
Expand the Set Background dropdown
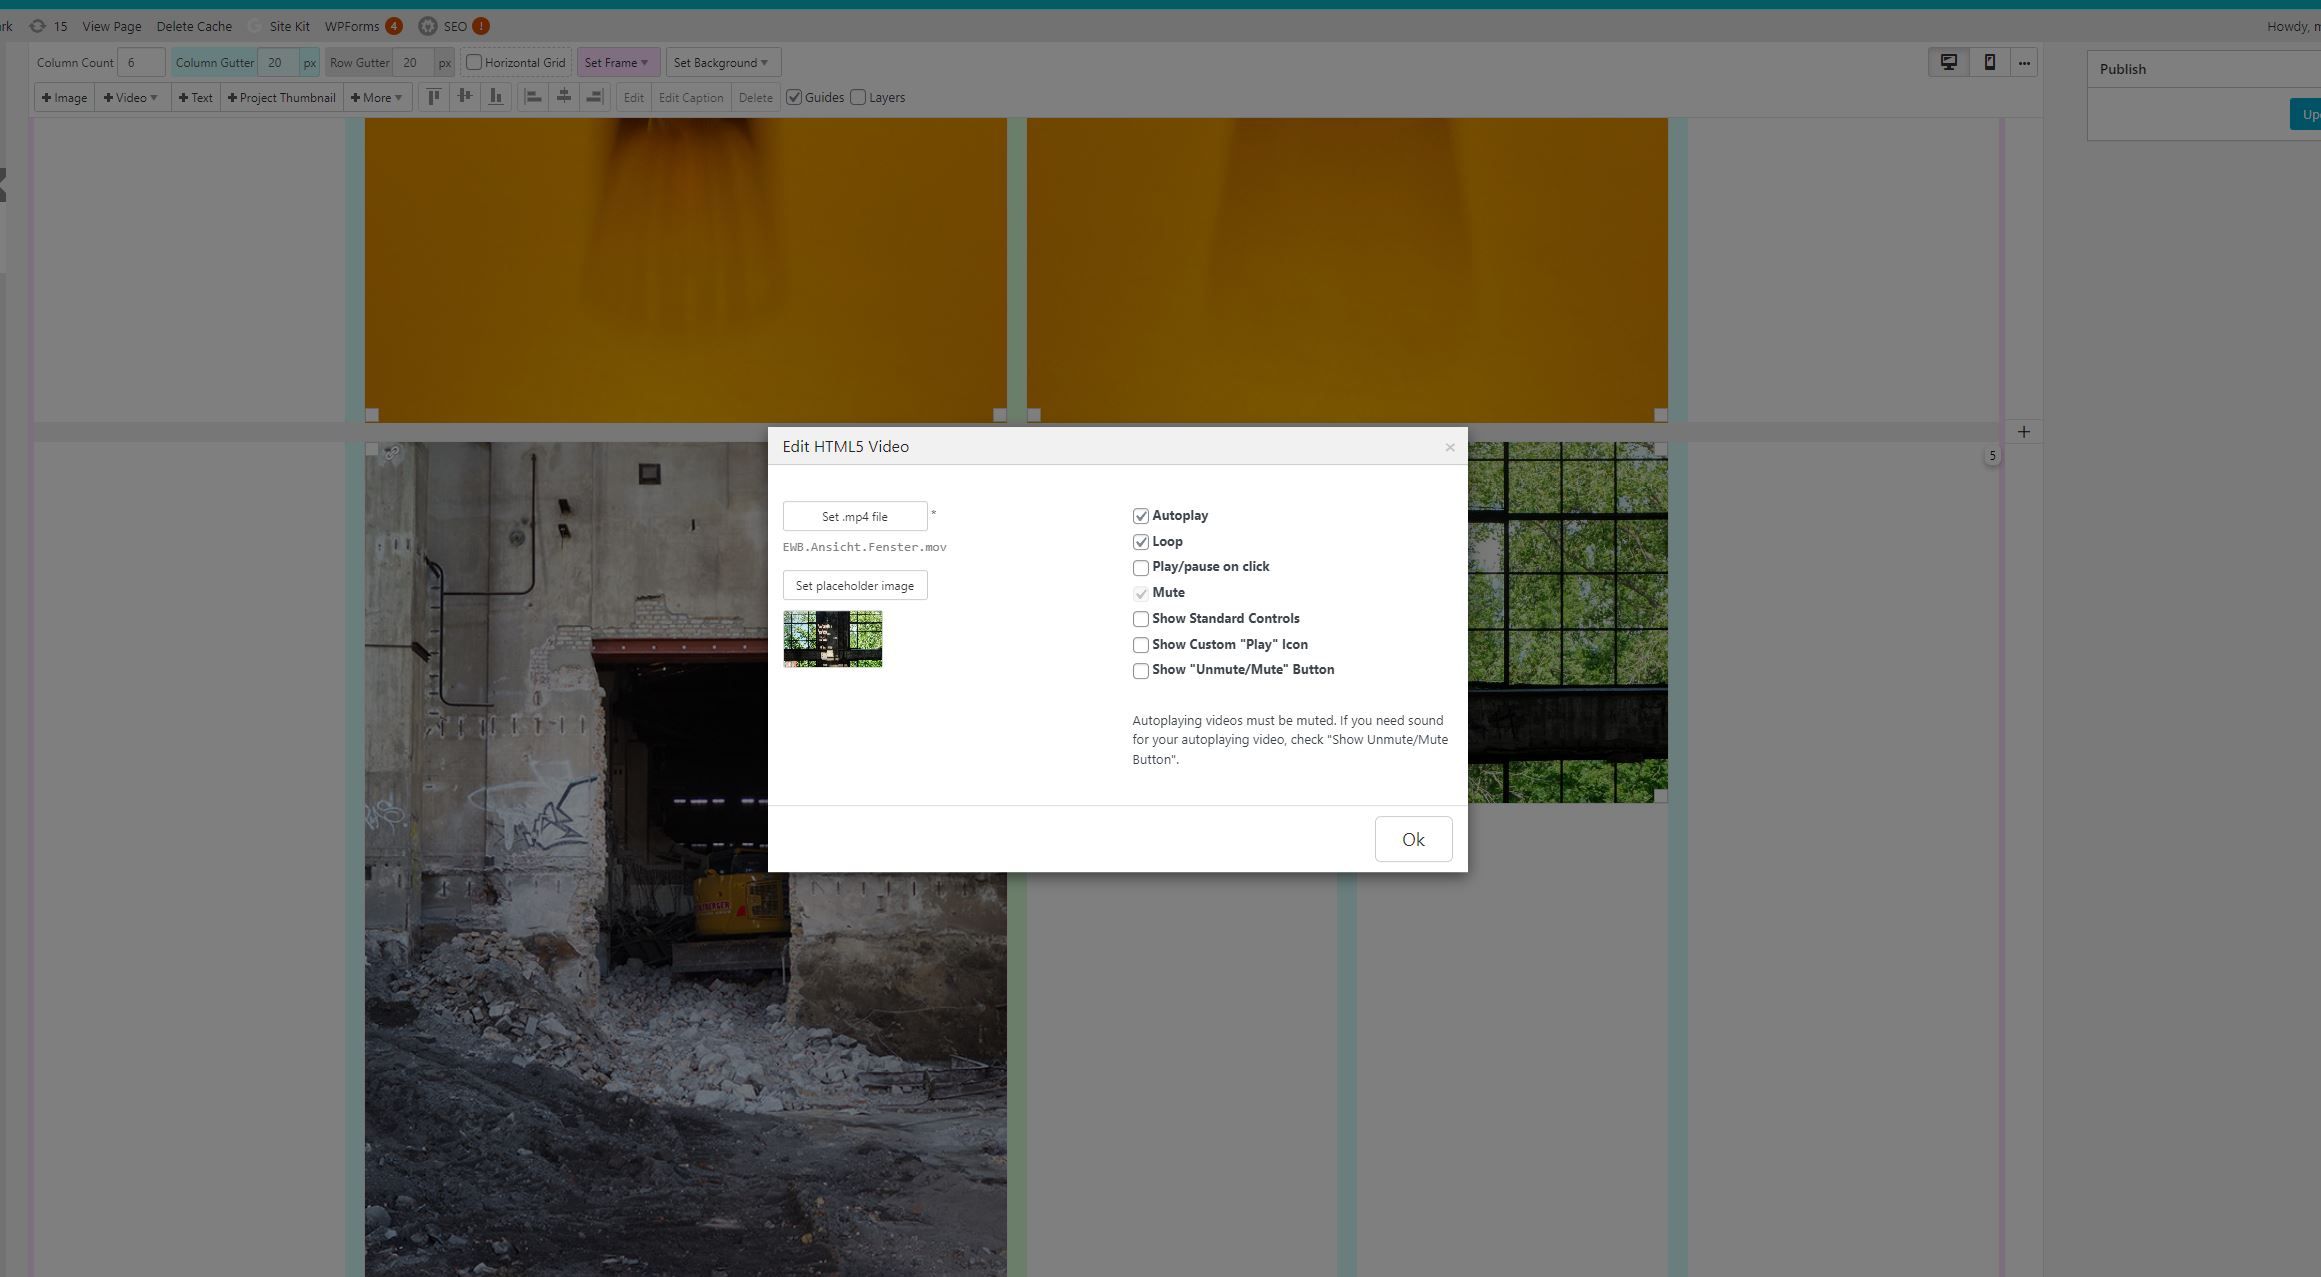721,62
